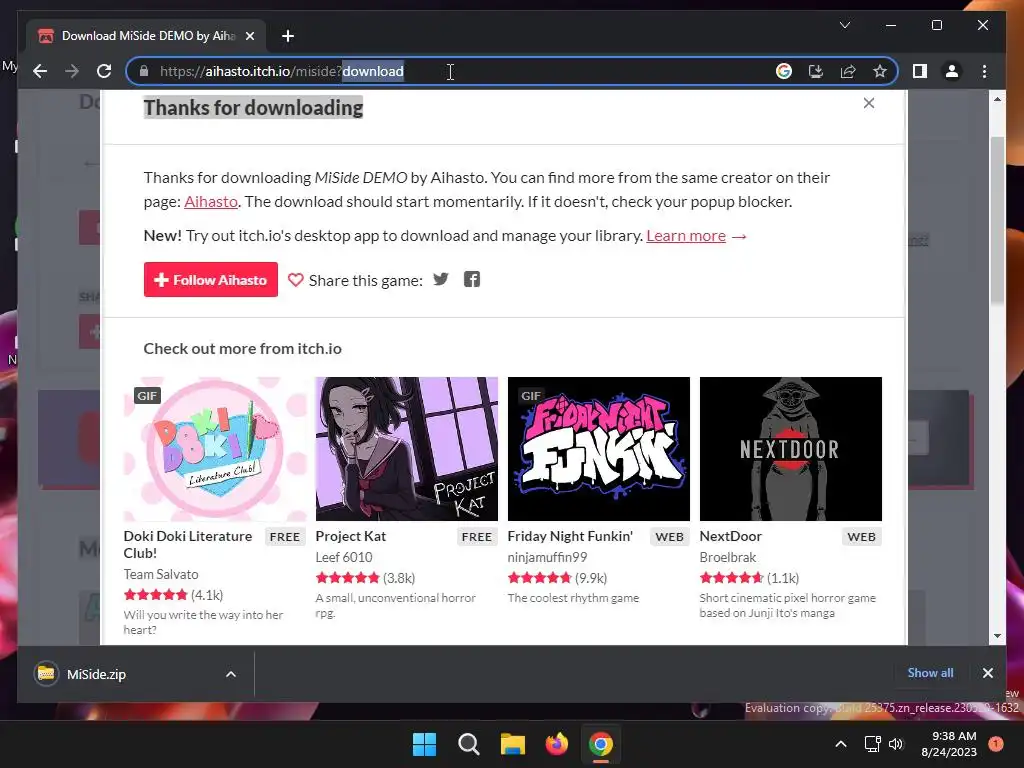Open the downloaded MiSide.zip file
Viewport: 1024px width, 768px height.
coord(96,674)
